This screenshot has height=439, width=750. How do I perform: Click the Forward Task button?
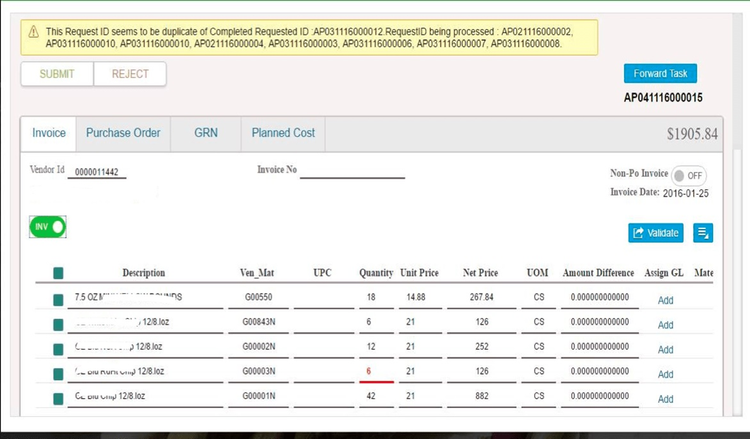660,73
